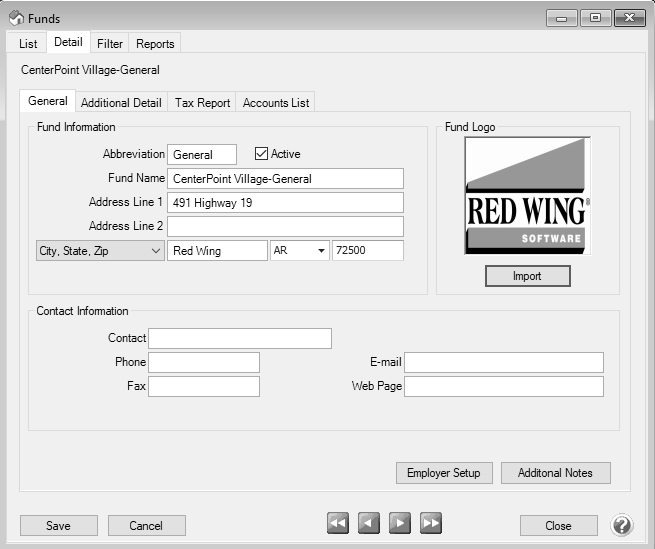Screen dimensions: 655x549
Task: Click the Save button
Action: click(59, 525)
